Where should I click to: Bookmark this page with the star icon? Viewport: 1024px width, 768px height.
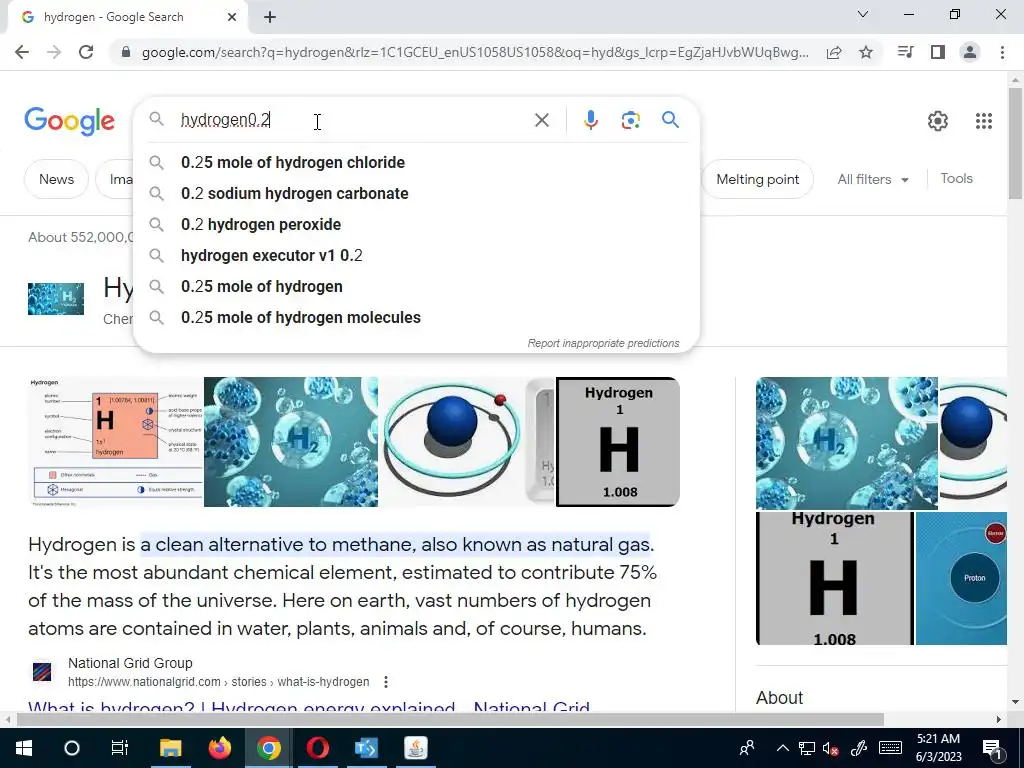tap(866, 52)
